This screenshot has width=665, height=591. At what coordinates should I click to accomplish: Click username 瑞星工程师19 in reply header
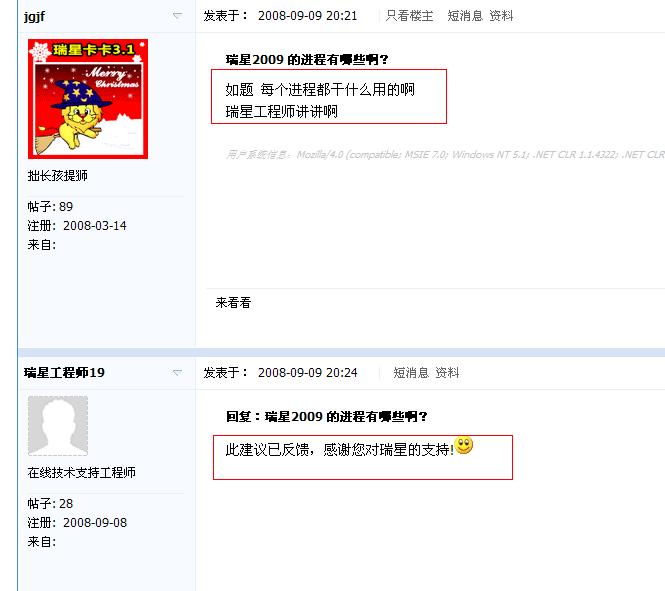(x=64, y=373)
